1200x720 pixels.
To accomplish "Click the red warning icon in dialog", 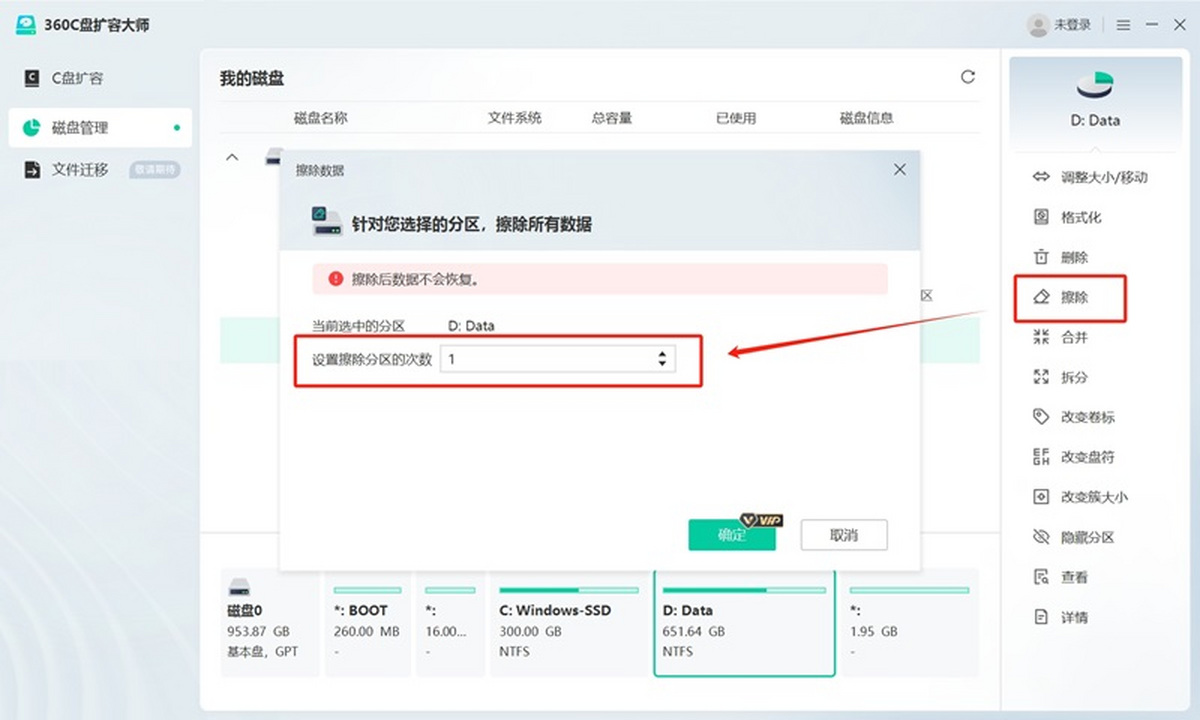I will pyautogui.click(x=335, y=279).
